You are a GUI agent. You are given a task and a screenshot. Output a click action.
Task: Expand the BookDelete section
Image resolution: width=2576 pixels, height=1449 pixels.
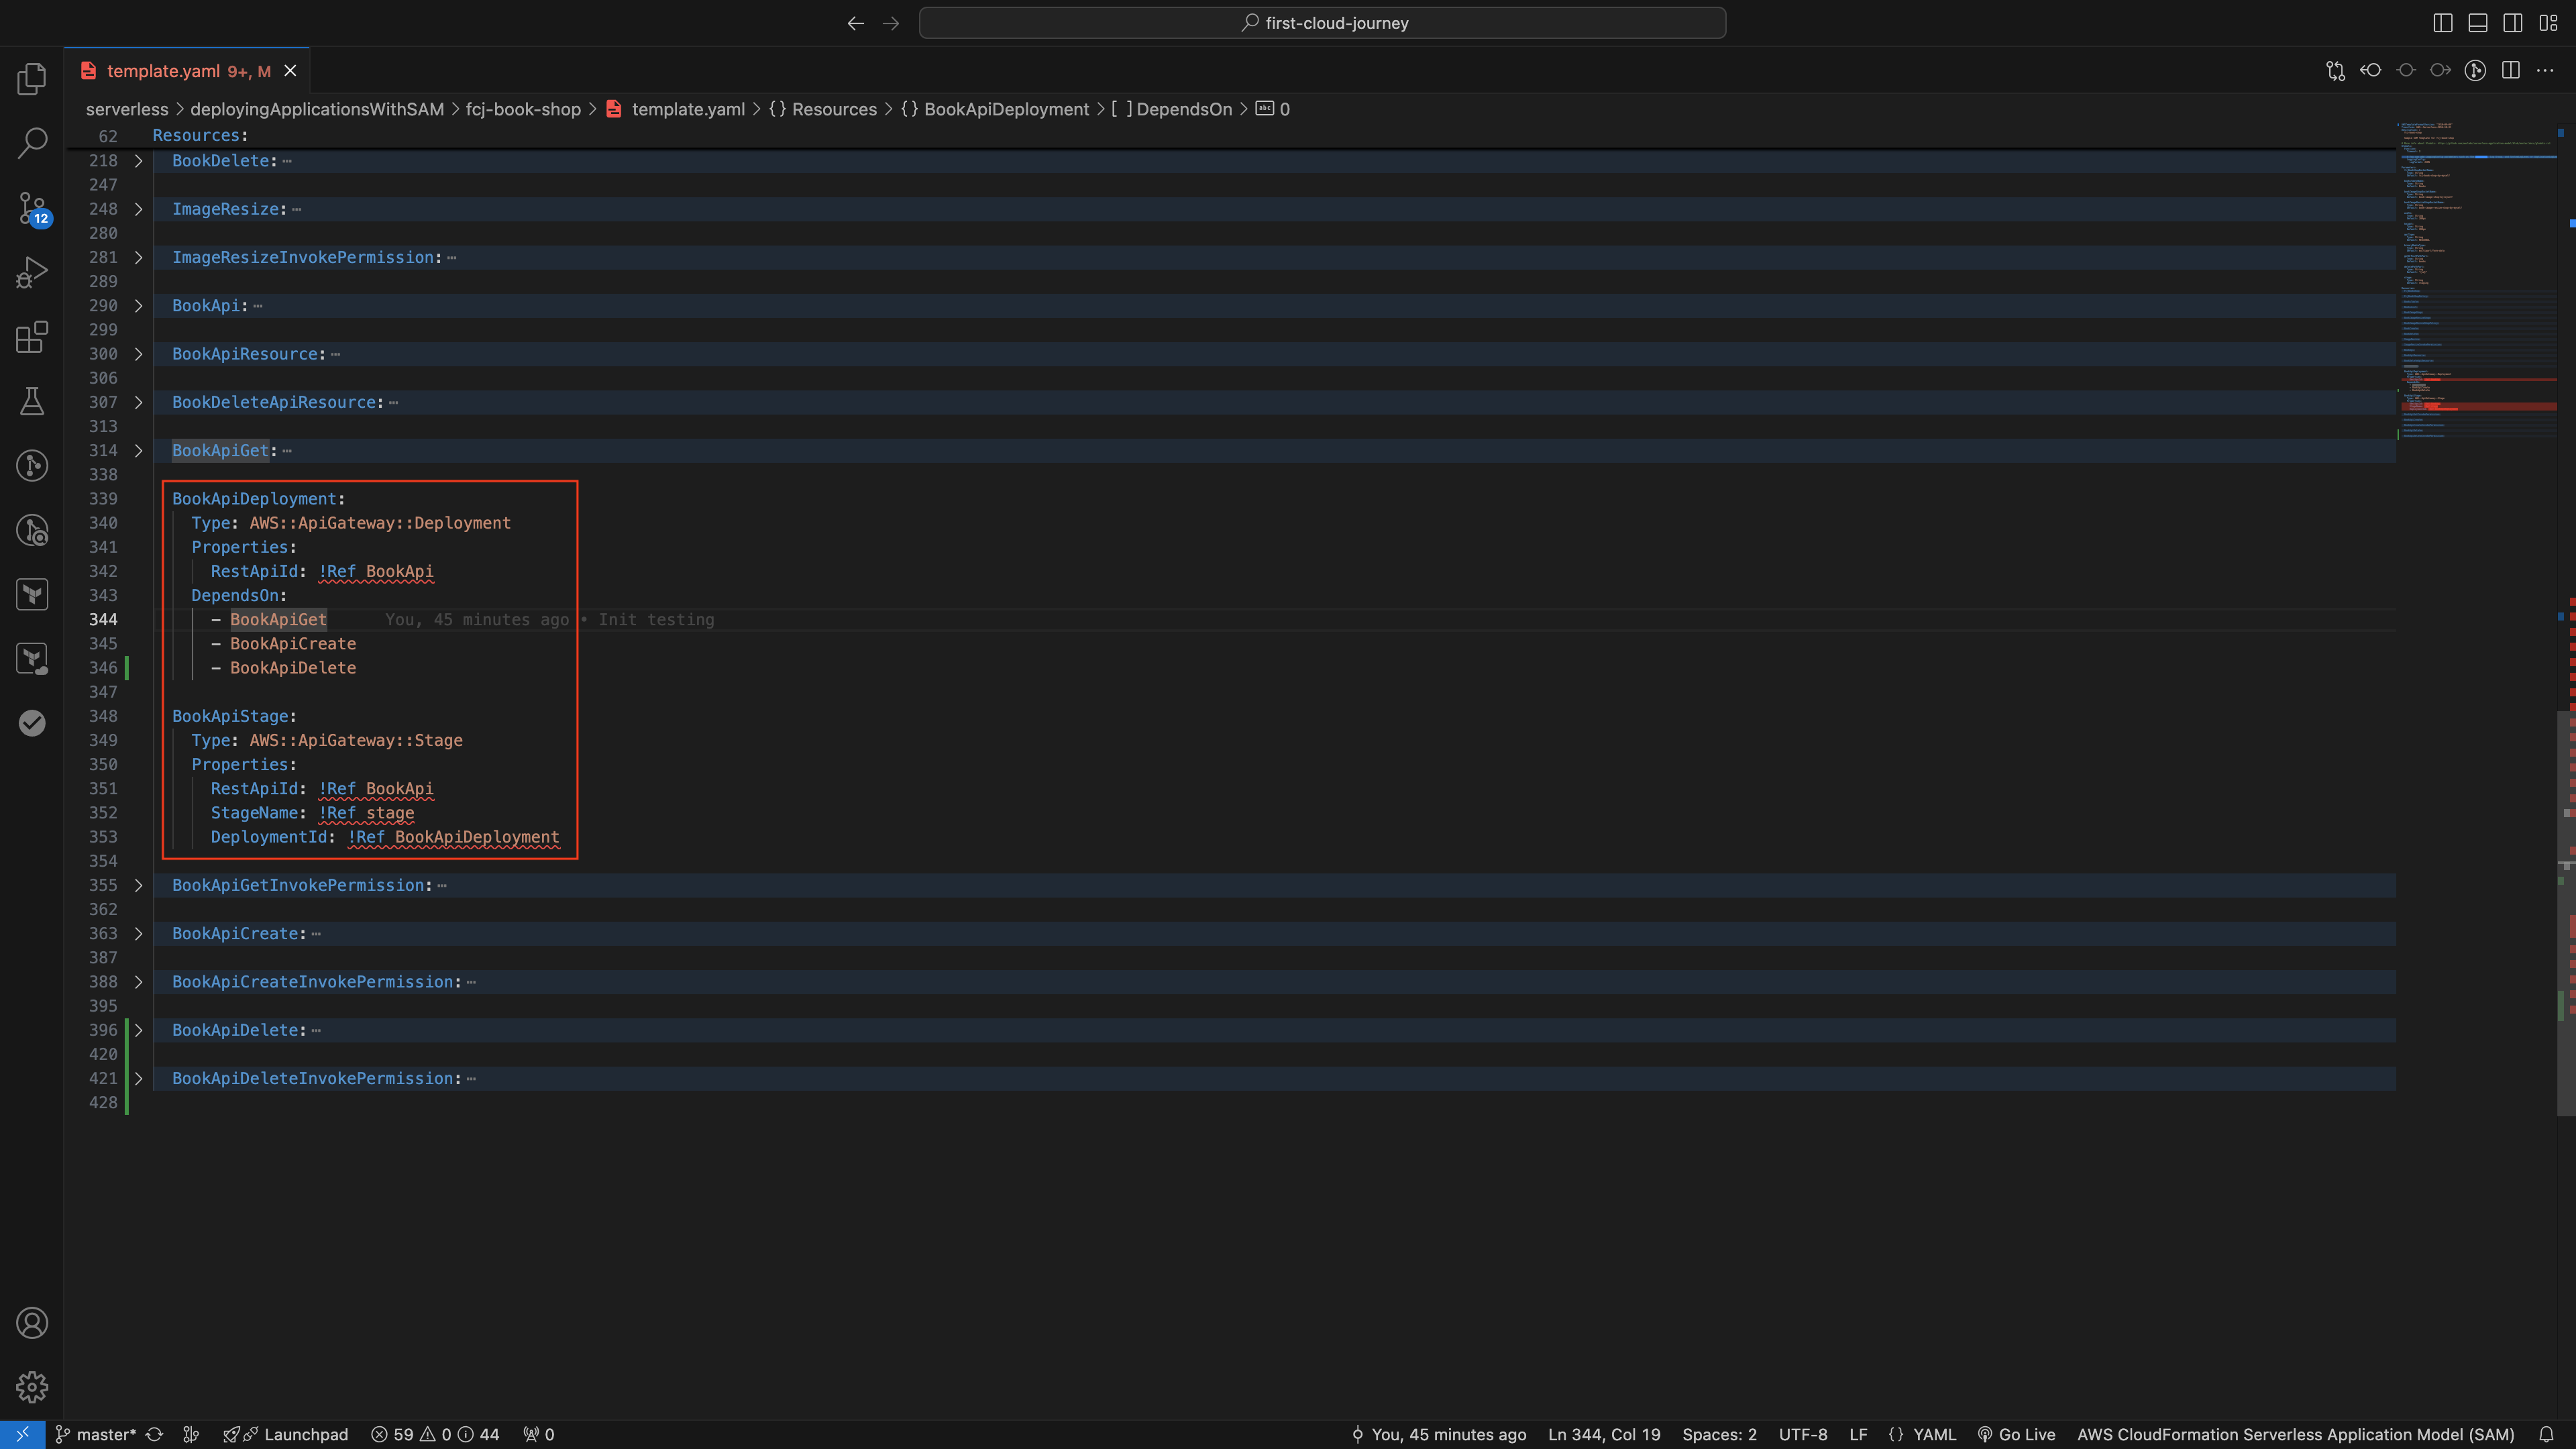pyautogui.click(x=138, y=161)
